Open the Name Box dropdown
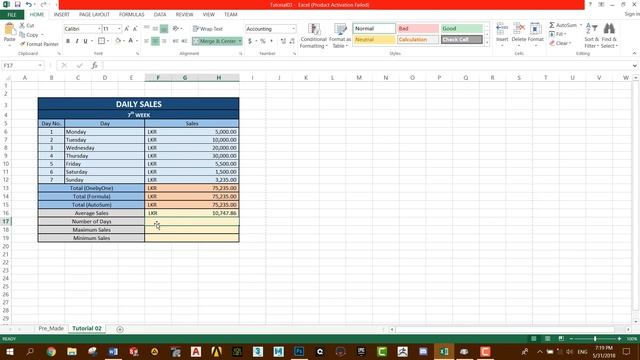Screen dimensions: 640x360 pyautogui.click(x=40, y=65)
